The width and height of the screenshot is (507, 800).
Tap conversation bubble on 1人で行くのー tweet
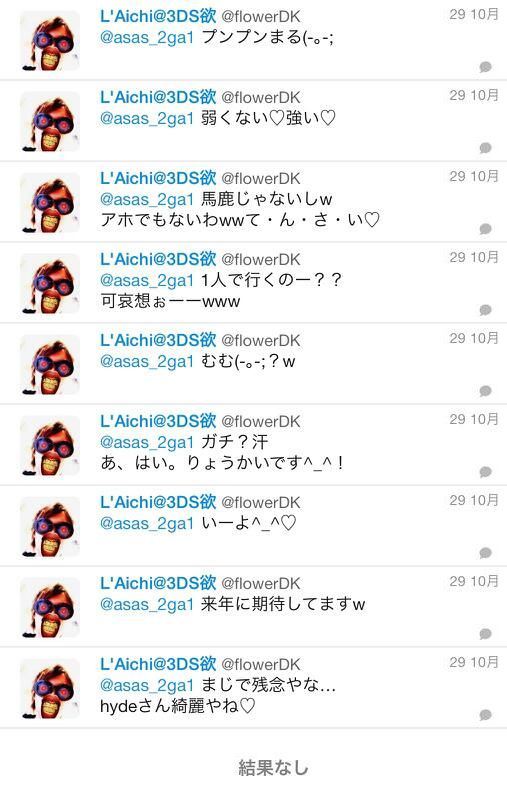tap(486, 310)
